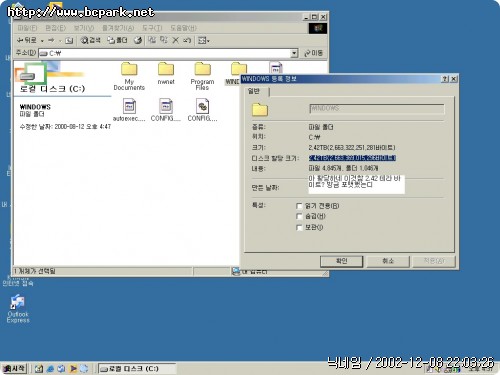Open the Back button history dropdown arrow
Viewport: 500px width, 375px height.
point(42,41)
